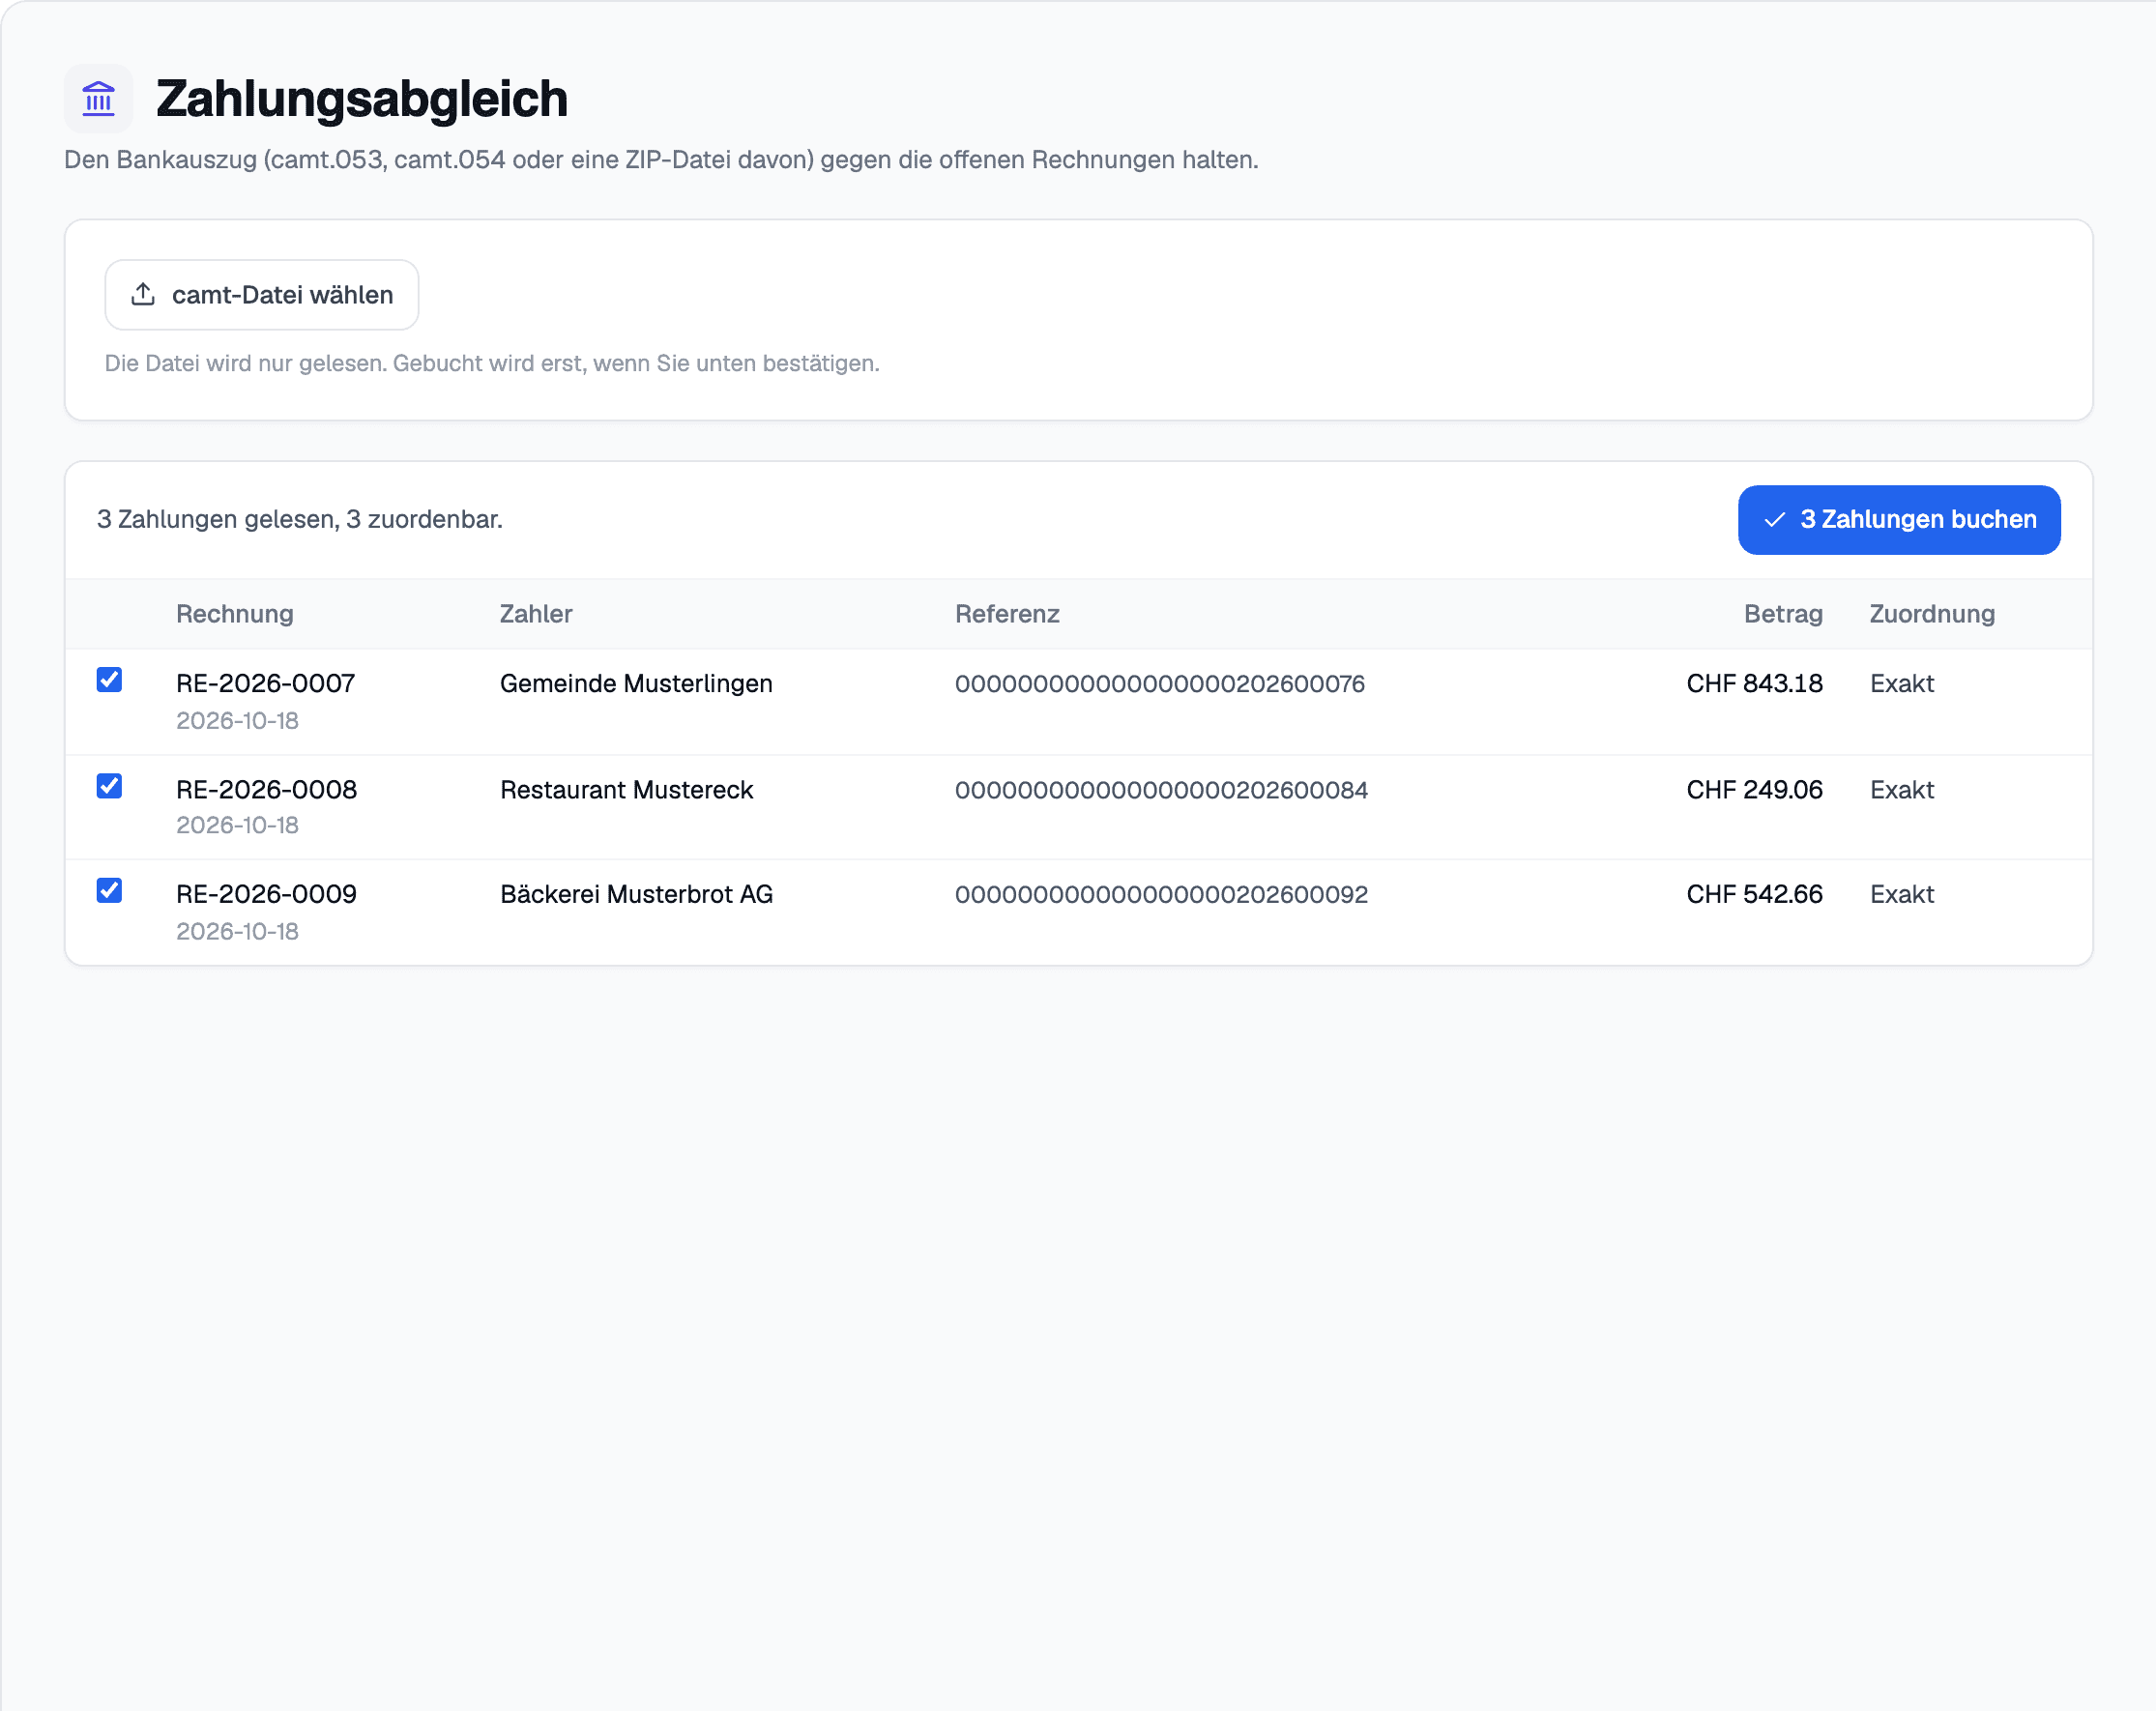Uncheck the RE-2026-0009 payment checkbox
This screenshot has height=1711, width=2156.
coord(109,890)
